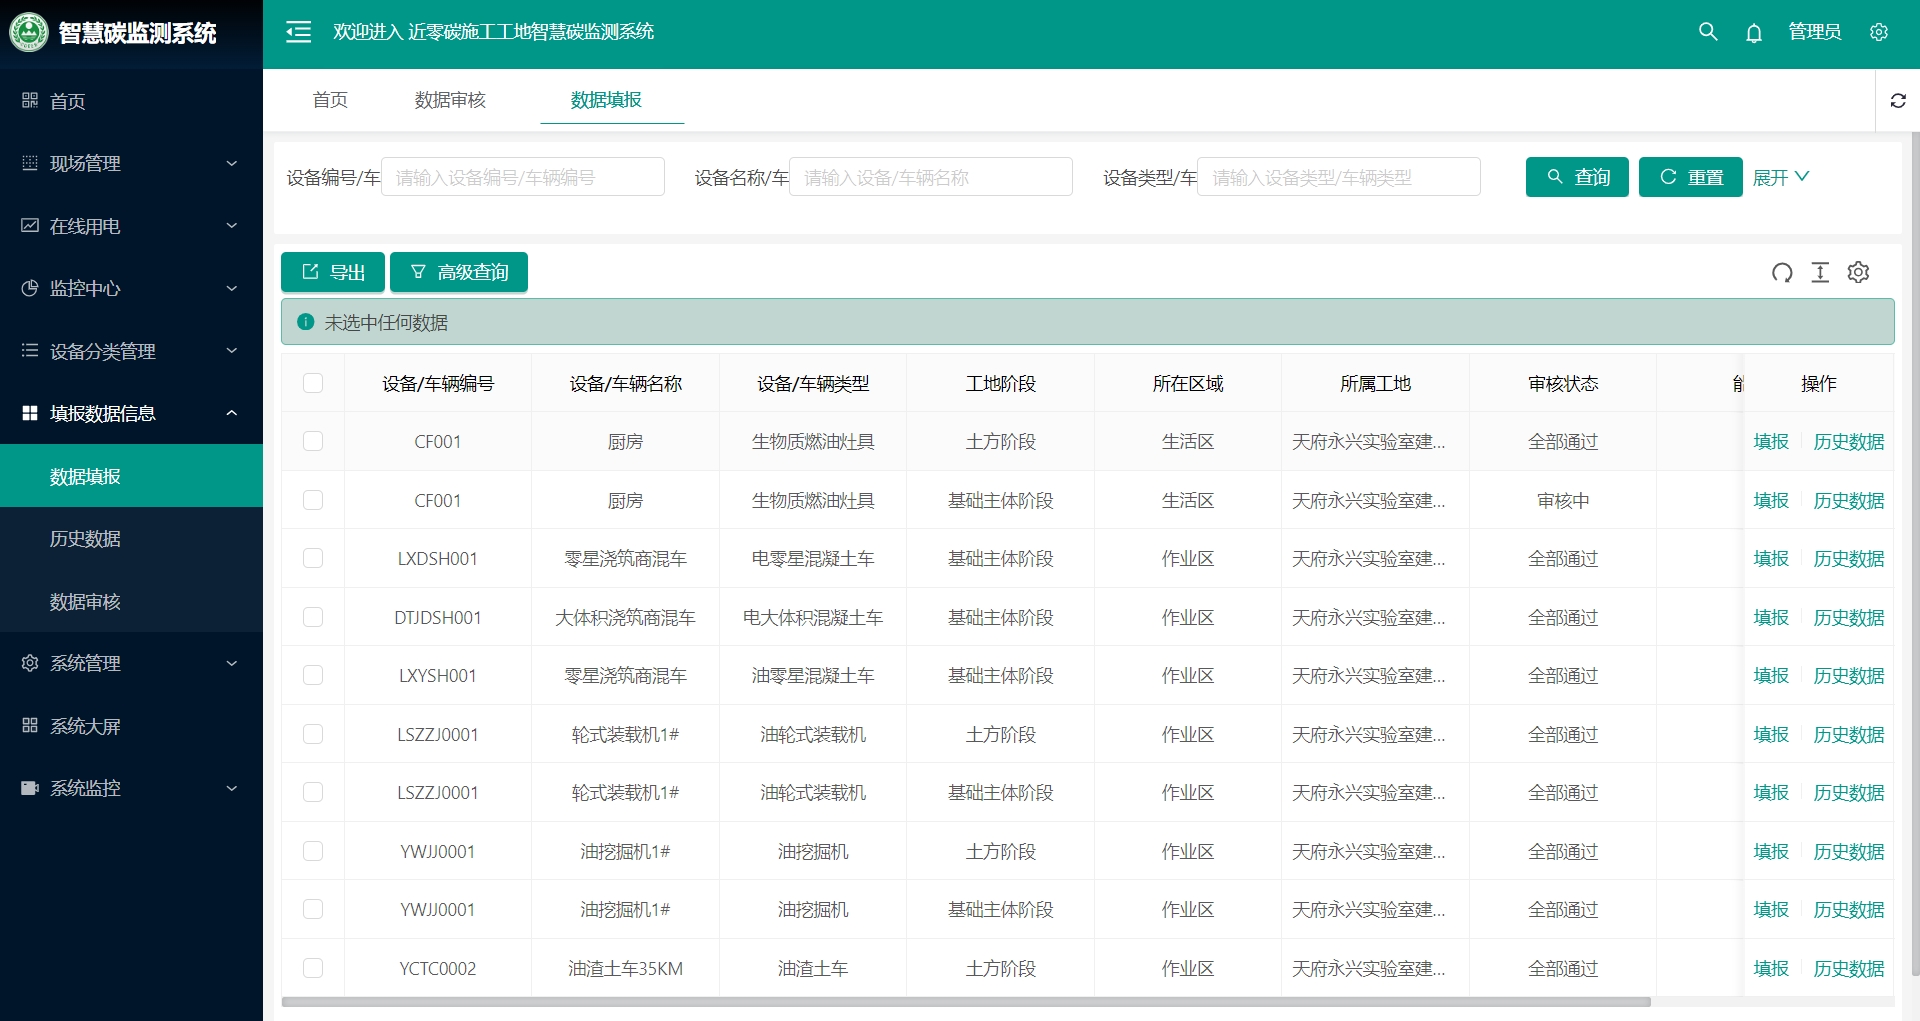This screenshot has height=1021, width=1920.
Task: Open 历史数据 for the YCTC0002 row
Action: [x=1849, y=968]
